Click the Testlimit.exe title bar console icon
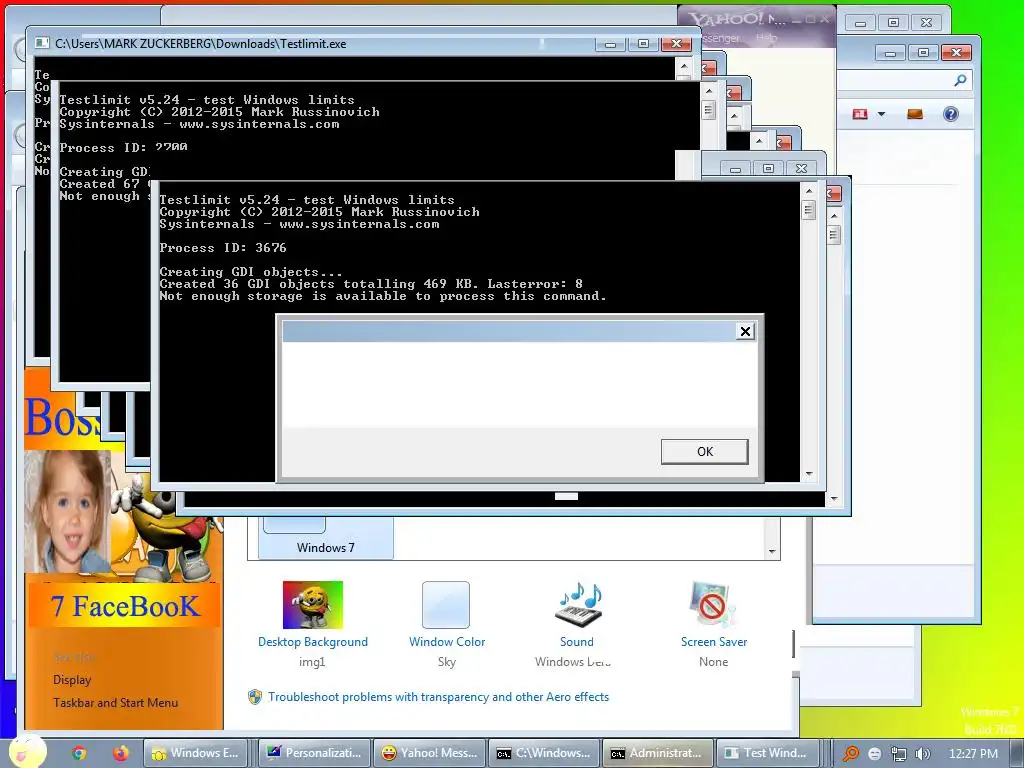 42,43
